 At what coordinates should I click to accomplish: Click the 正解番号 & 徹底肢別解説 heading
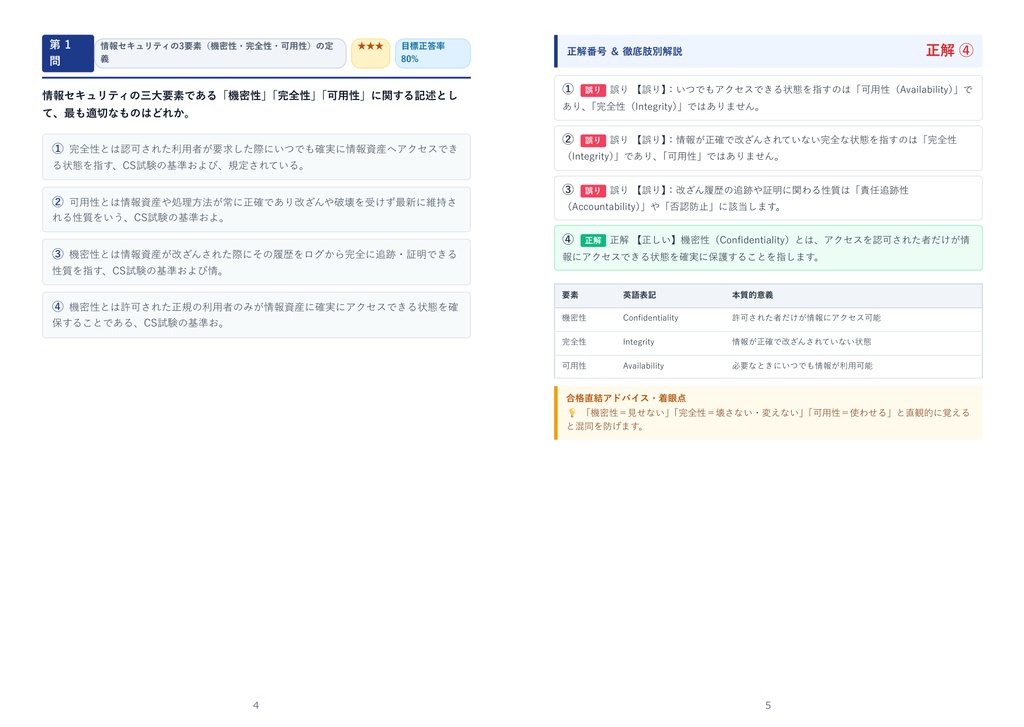[x=624, y=51]
